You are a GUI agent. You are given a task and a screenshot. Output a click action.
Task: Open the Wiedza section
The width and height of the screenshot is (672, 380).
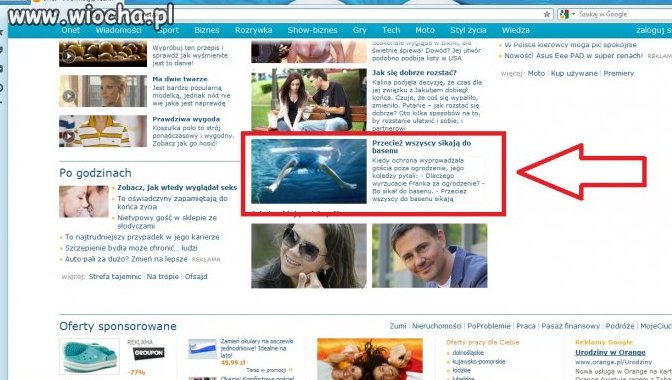516,30
